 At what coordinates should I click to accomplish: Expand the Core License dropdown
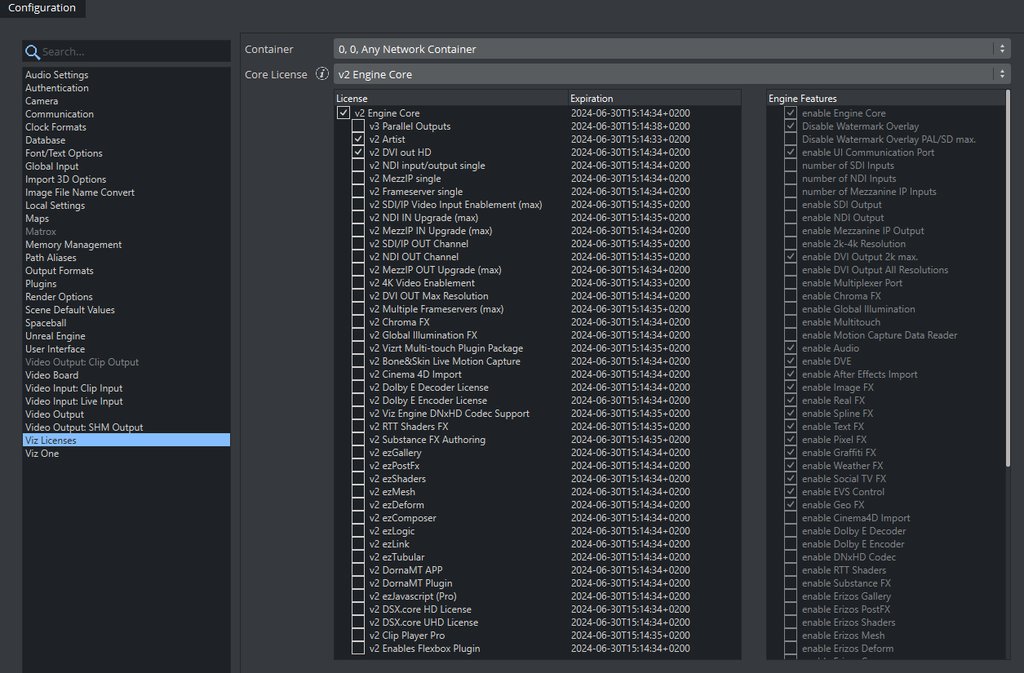pyautogui.click(x=671, y=74)
